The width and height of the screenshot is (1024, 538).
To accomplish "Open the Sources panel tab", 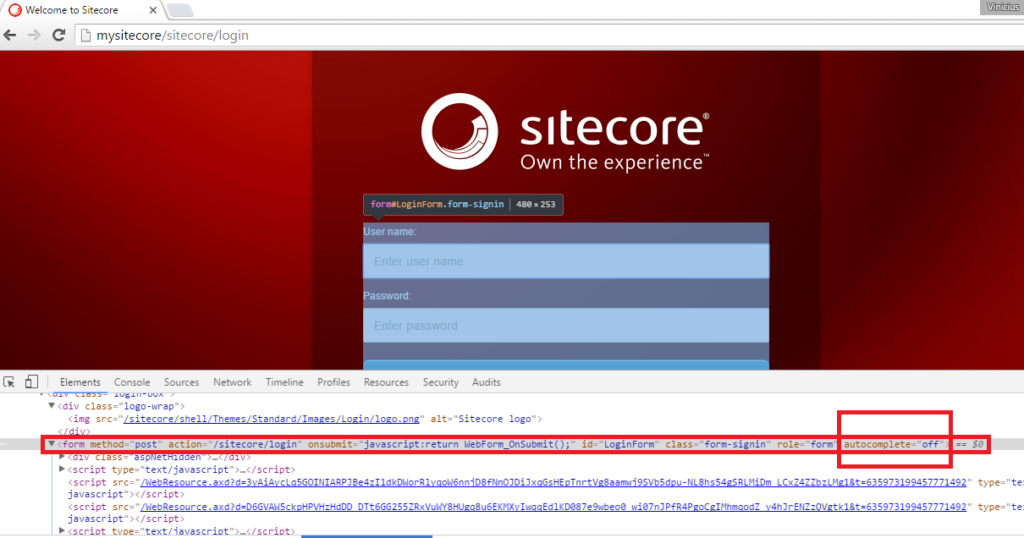I will 182,383.
